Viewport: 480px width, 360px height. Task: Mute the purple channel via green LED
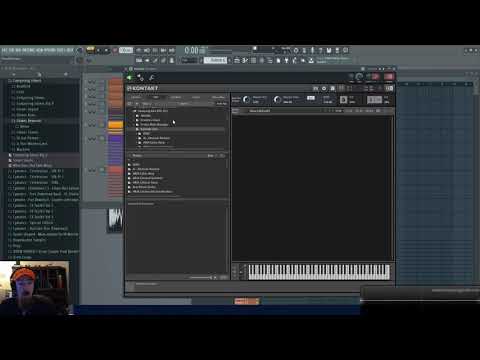102,138
